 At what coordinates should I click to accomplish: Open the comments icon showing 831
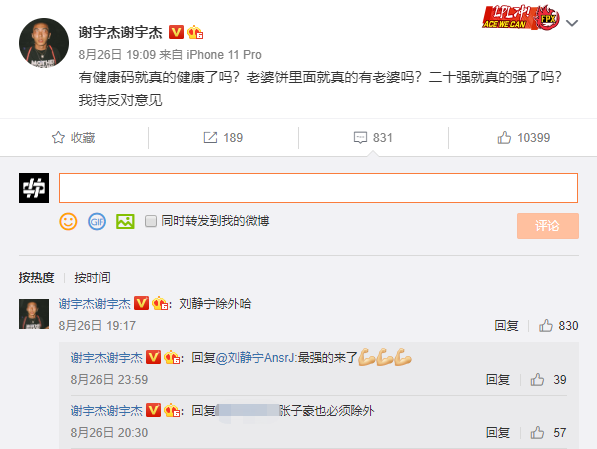tap(360, 137)
